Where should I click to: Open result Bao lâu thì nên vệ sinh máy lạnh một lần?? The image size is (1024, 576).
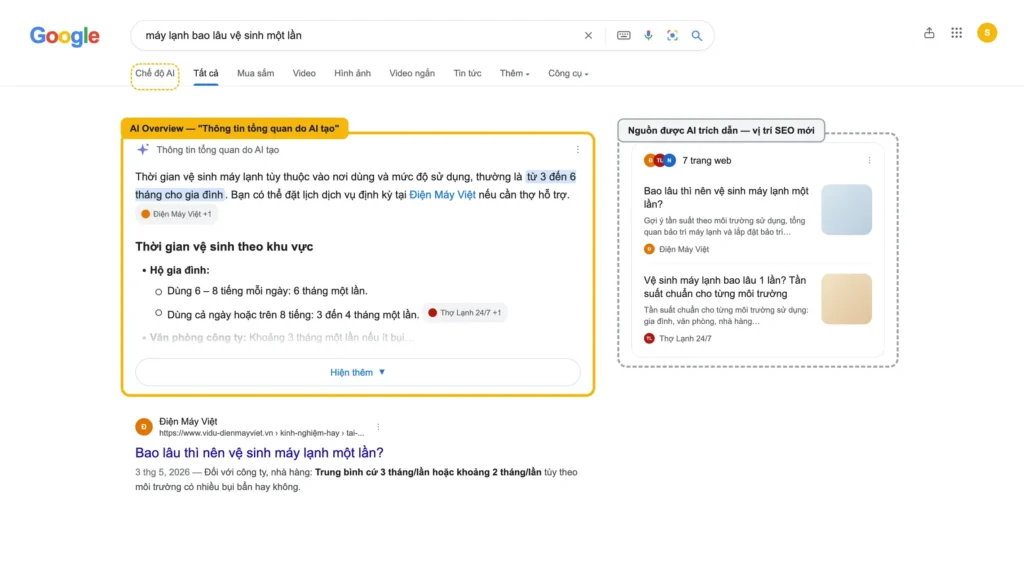coord(259,453)
